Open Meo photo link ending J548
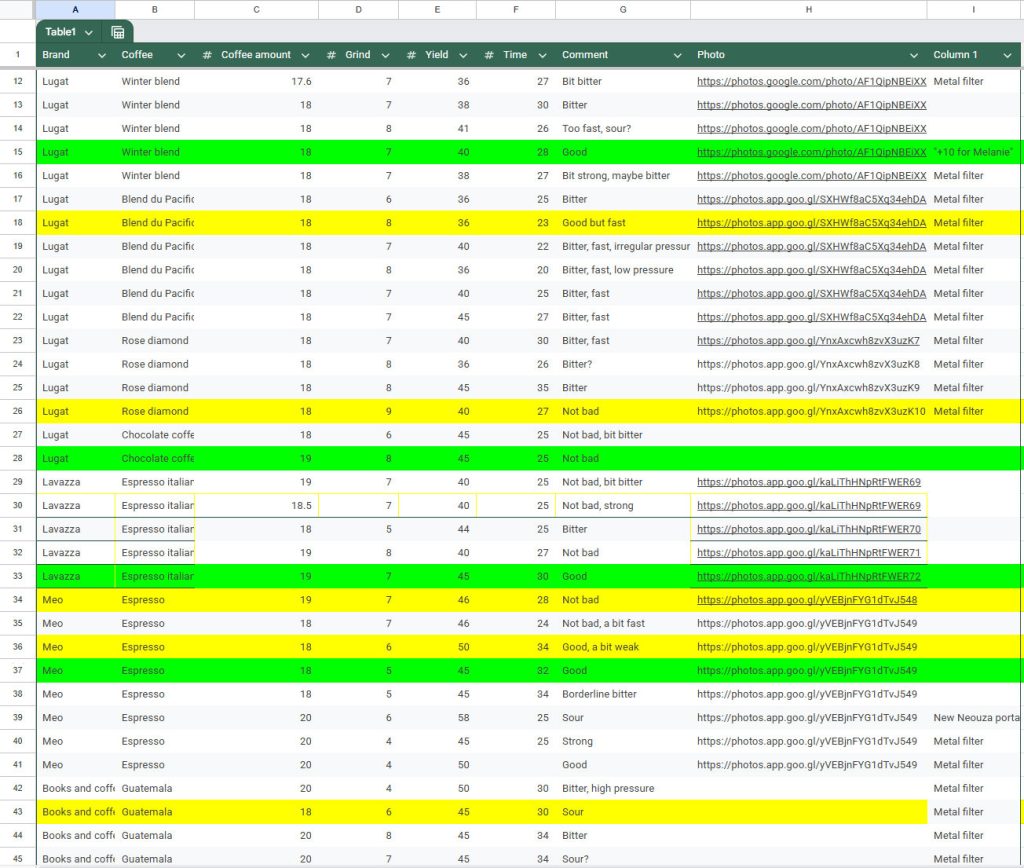 click(x=807, y=600)
